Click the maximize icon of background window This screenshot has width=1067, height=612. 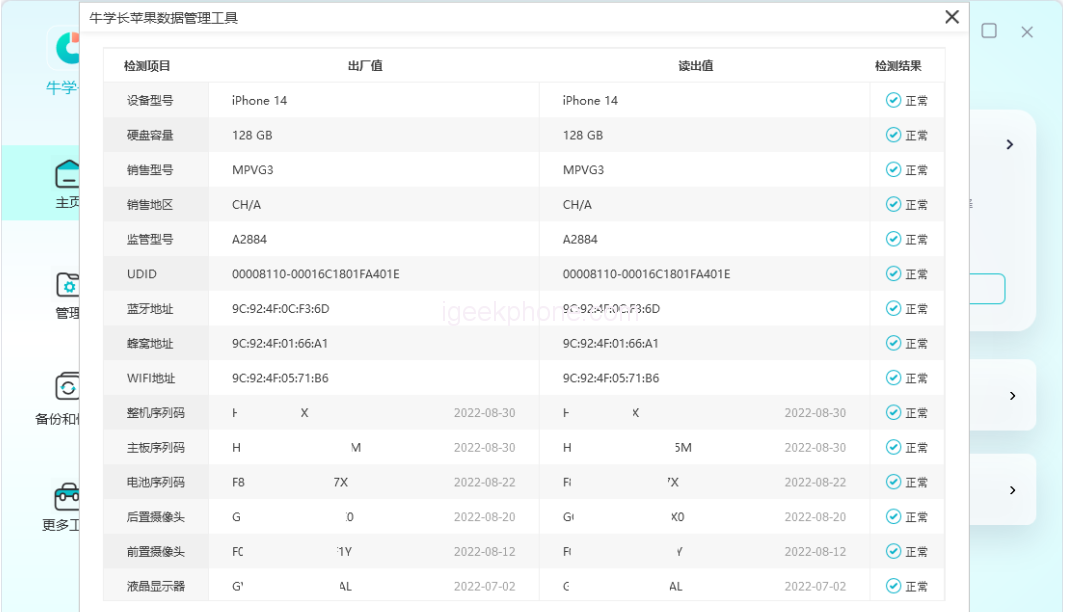click(x=989, y=31)
